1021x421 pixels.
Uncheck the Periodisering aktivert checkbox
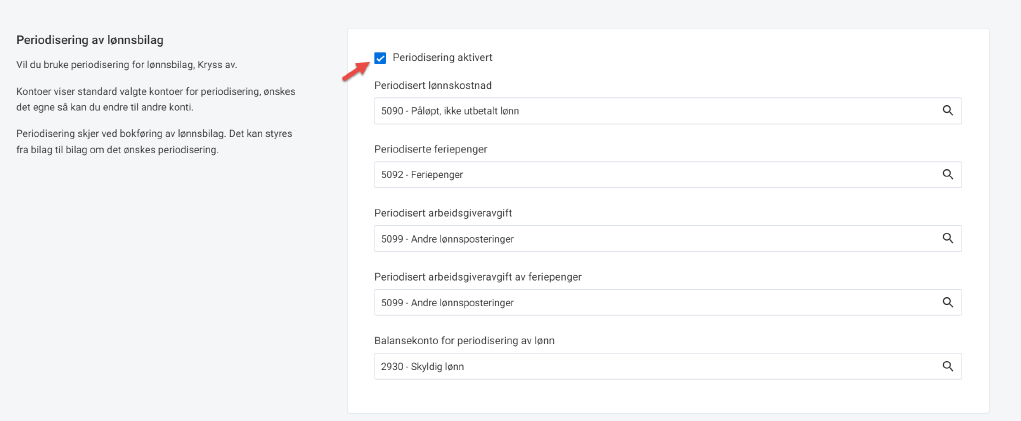tap(380, 58)
